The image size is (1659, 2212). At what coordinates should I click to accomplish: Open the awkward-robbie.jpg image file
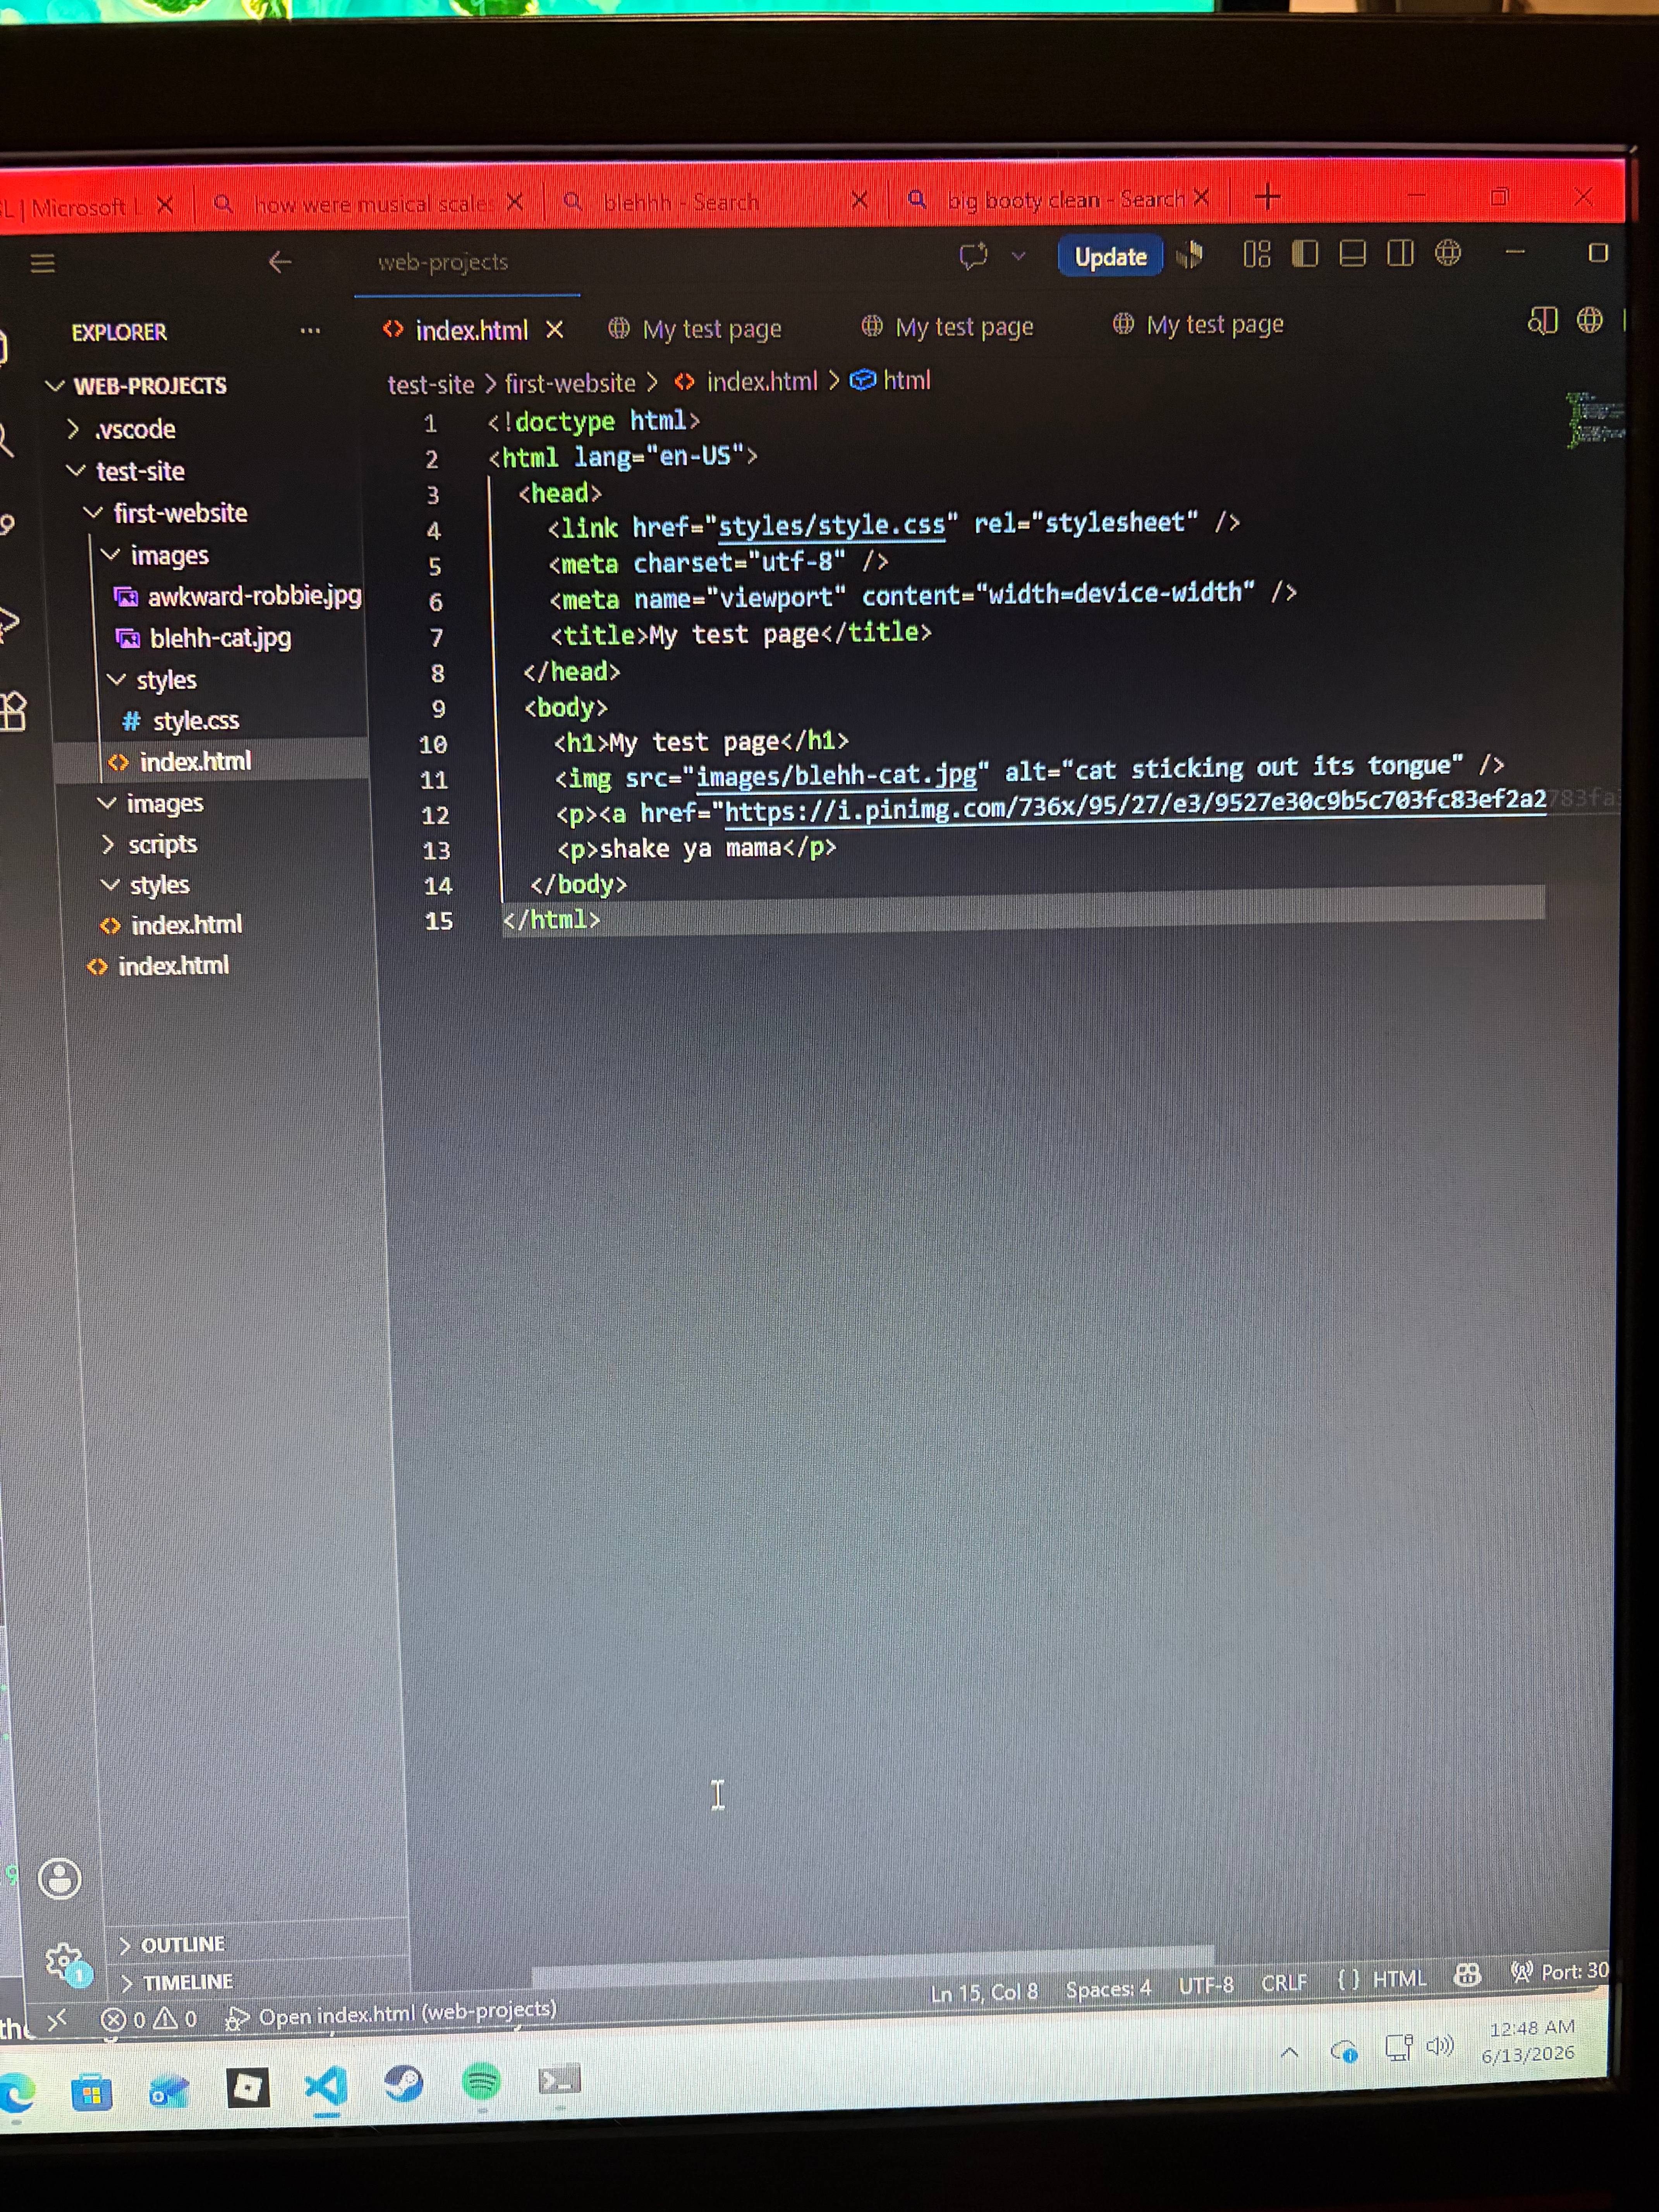238,597
